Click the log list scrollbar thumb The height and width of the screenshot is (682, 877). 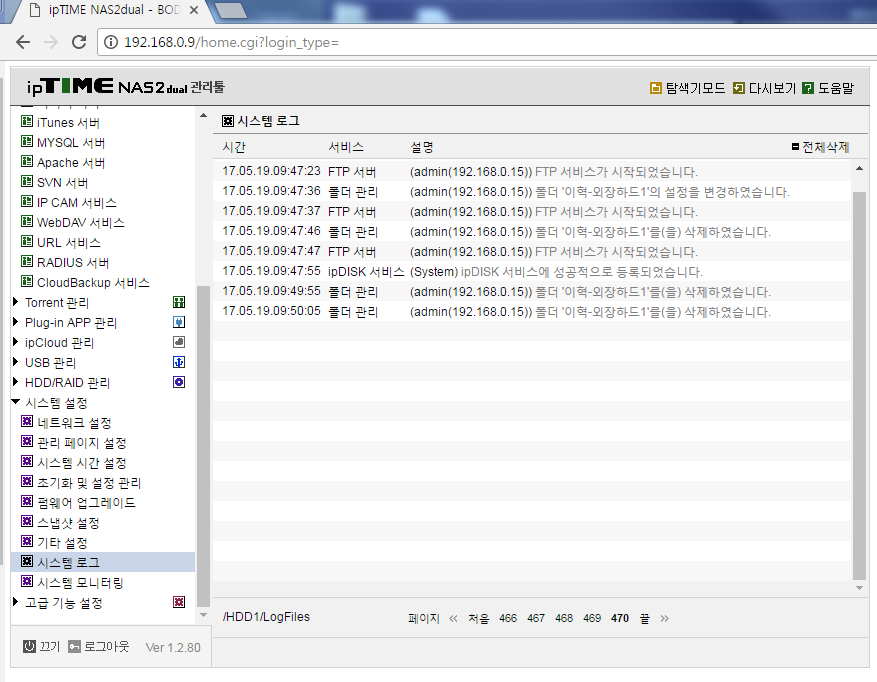click(859, 386)
